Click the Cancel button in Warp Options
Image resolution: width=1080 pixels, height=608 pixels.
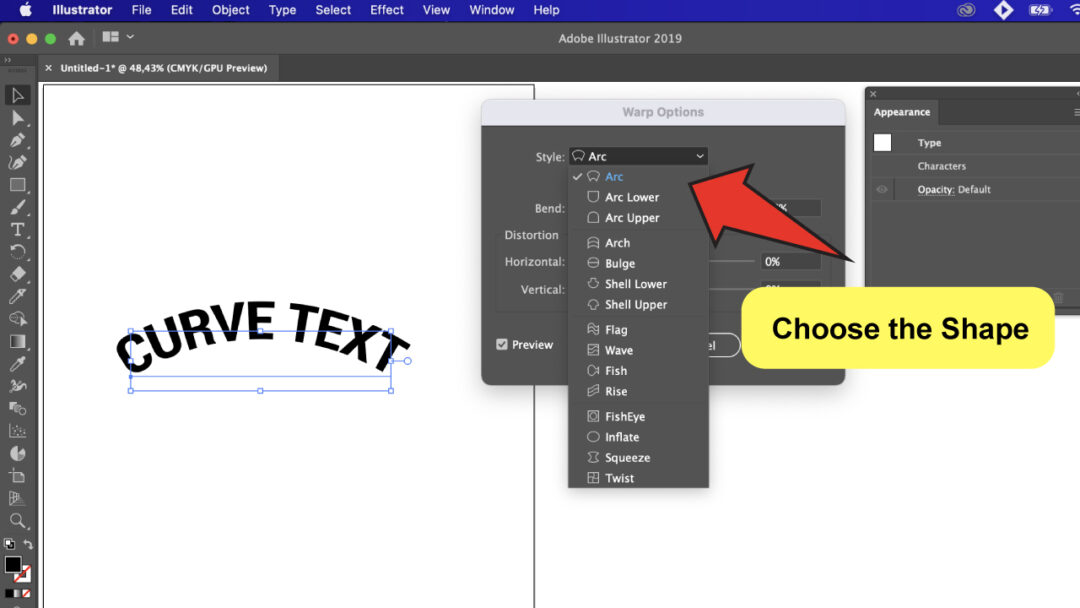pos(722,345)
